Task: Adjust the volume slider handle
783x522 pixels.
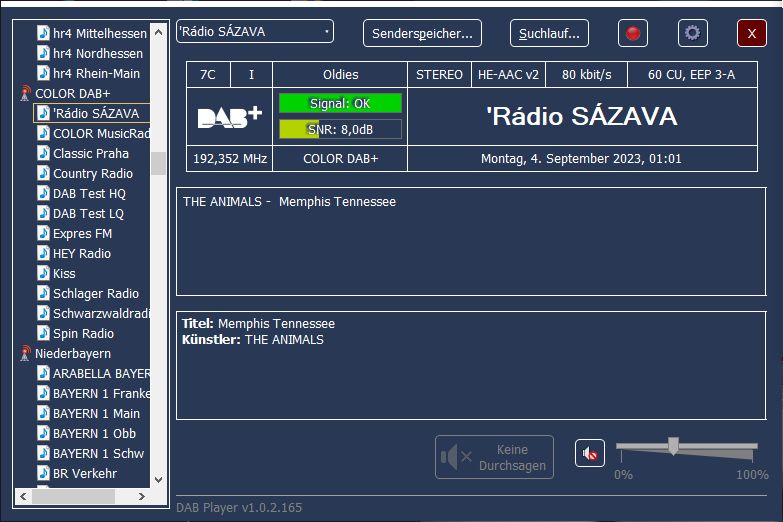Action: point(674,446)
